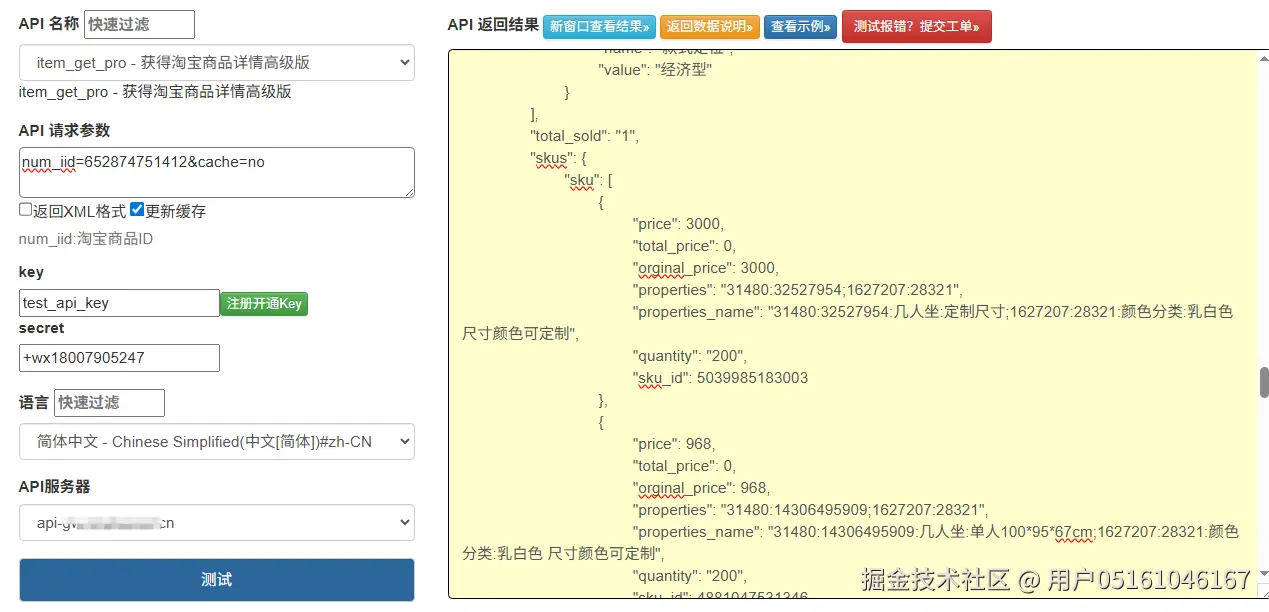Click the orange 返回数据说明 button
The image size is (1269, 612).
(x=709, y=27)
